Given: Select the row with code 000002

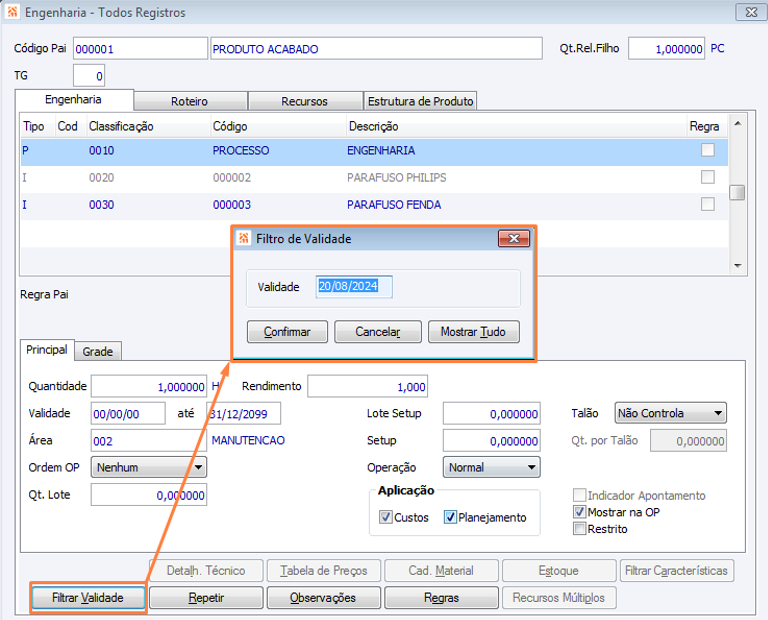Looking at the screenshot, I should pos(374,177).
